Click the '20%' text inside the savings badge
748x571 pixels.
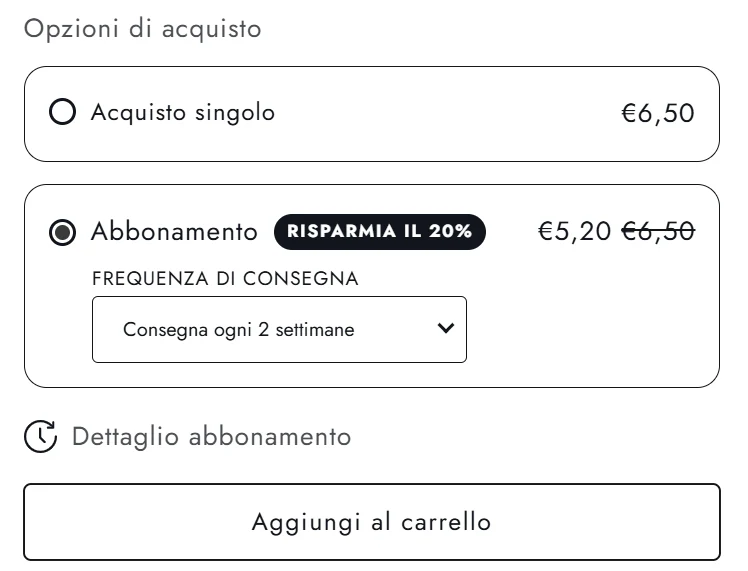coord(451,232)
